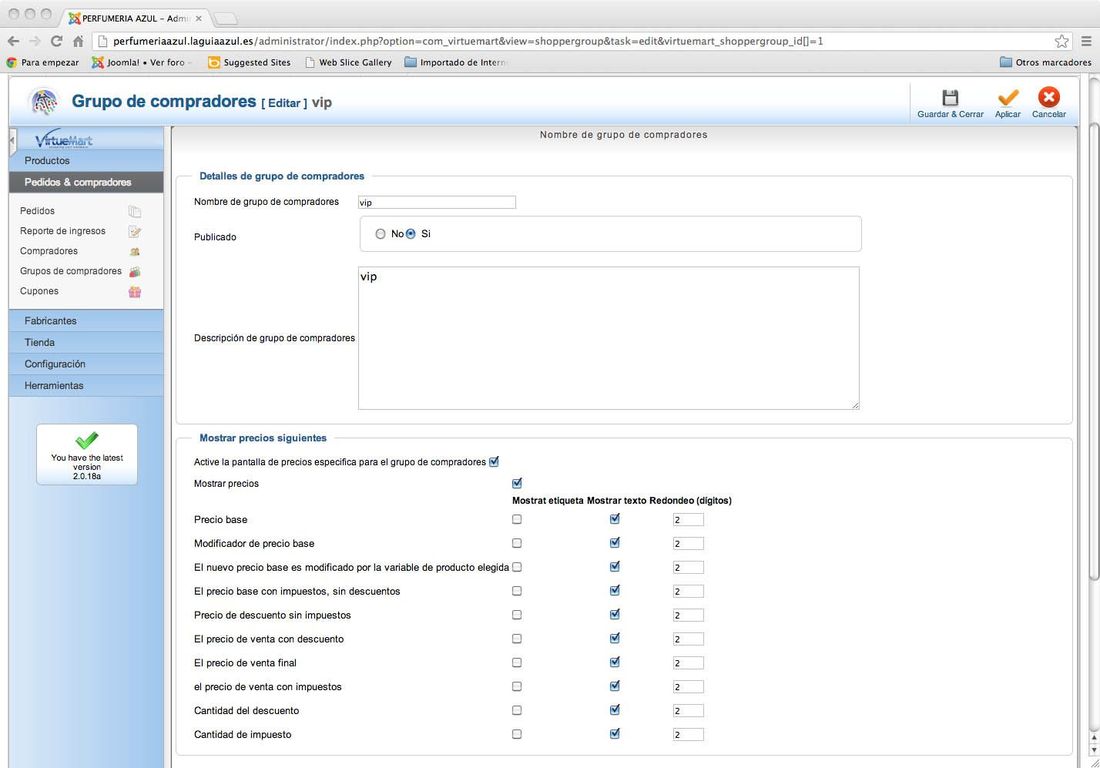Viewport: 1100px width, 768px height.
Task: Click the green latest version checkmark
Action: click(x=87, y=440)
